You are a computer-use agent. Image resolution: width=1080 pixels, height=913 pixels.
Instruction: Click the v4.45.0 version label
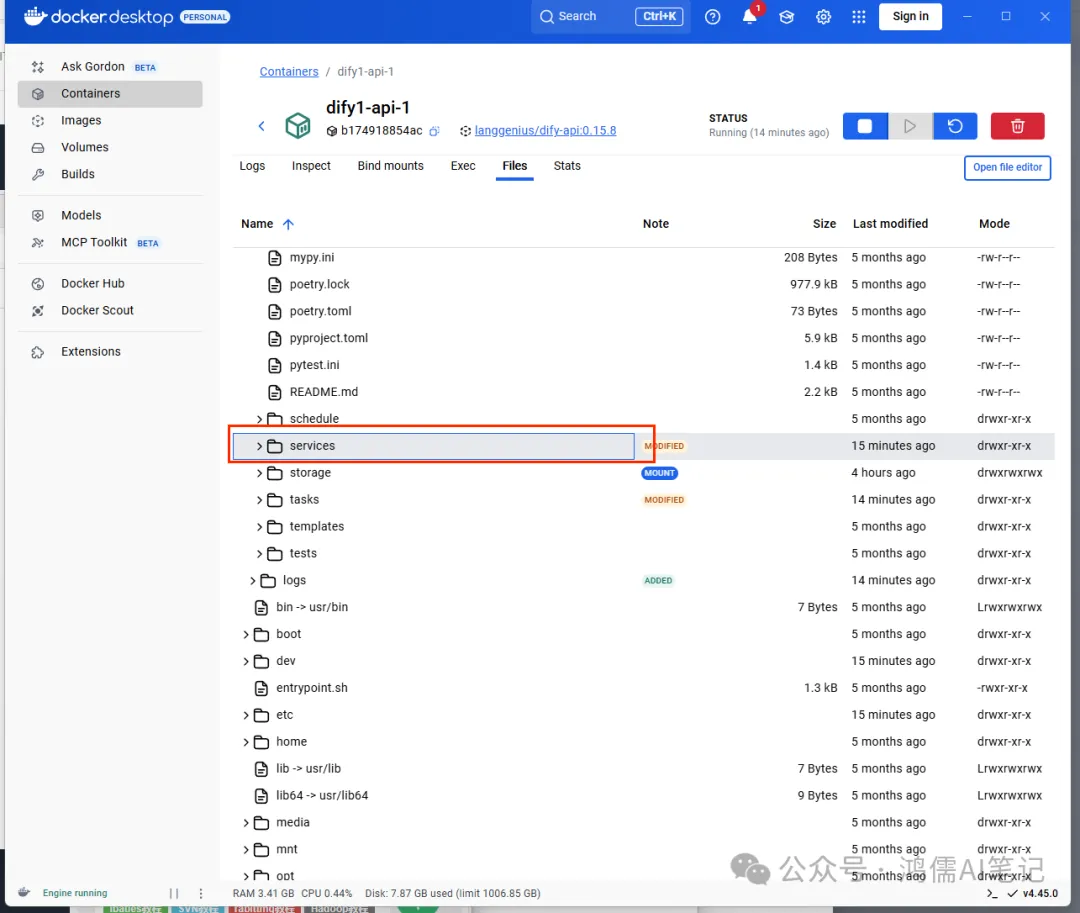pyautogui.click(x=1039, y=893)
